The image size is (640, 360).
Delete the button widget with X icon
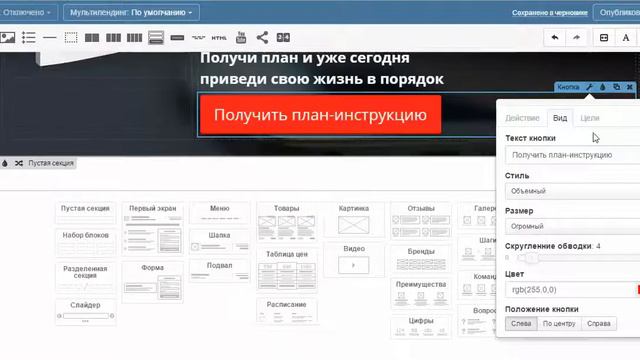pyautogui.click(x=630, y=87)
